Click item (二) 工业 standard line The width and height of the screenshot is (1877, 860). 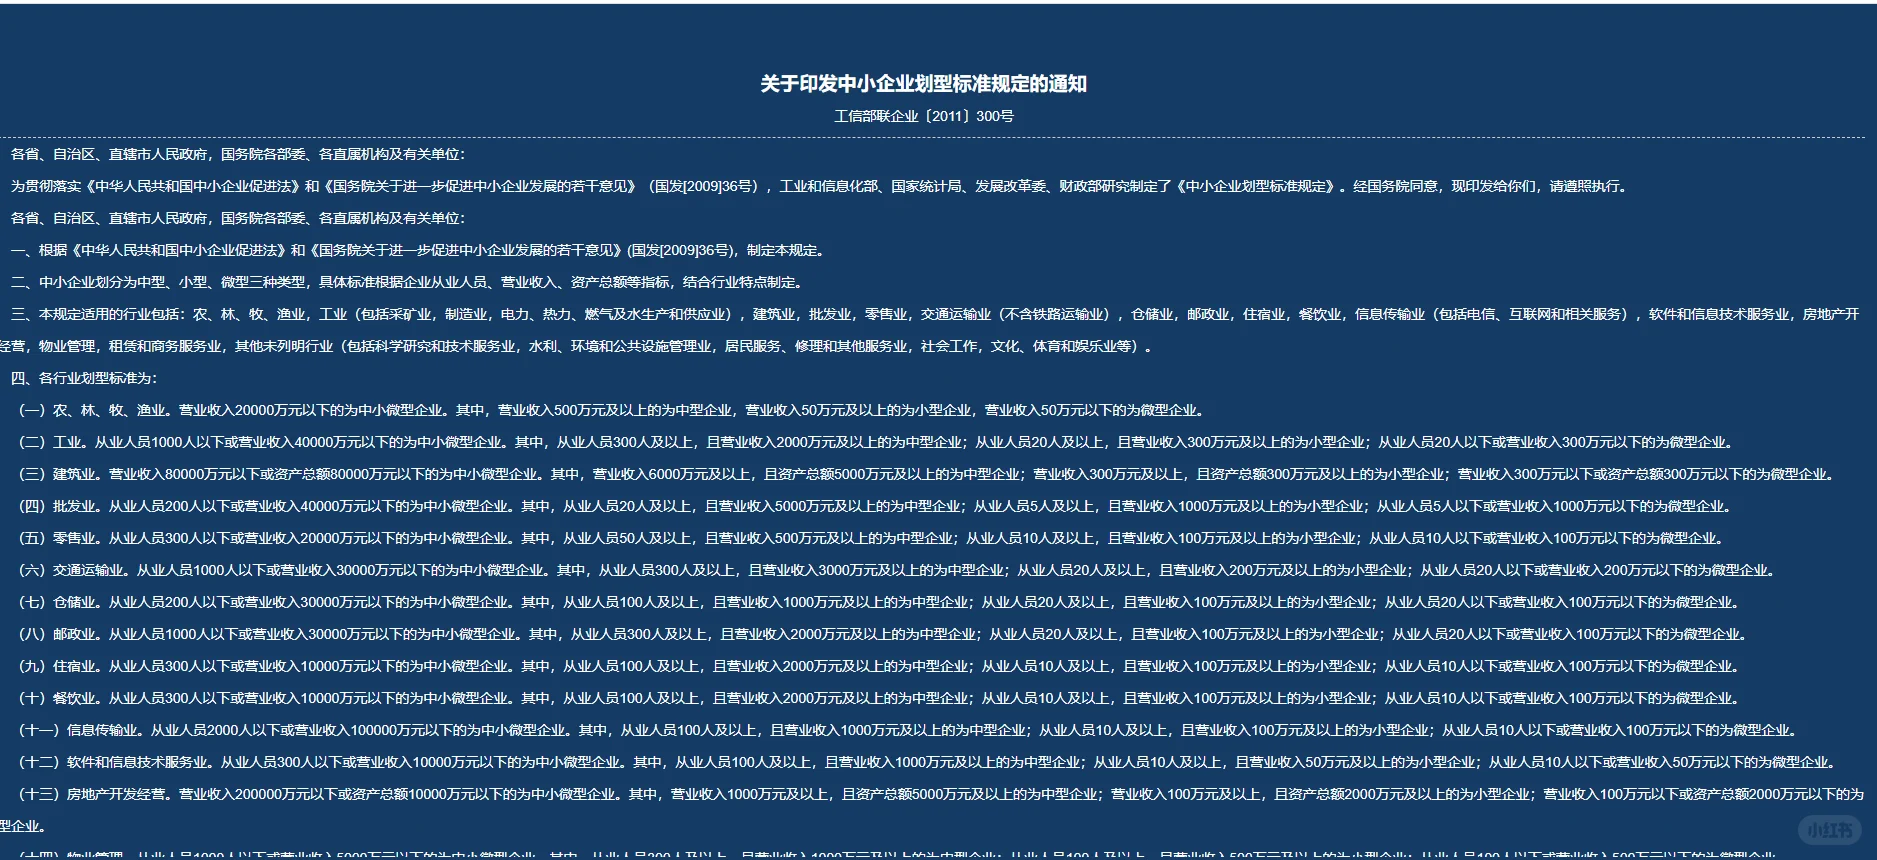[x=878, y=442]
